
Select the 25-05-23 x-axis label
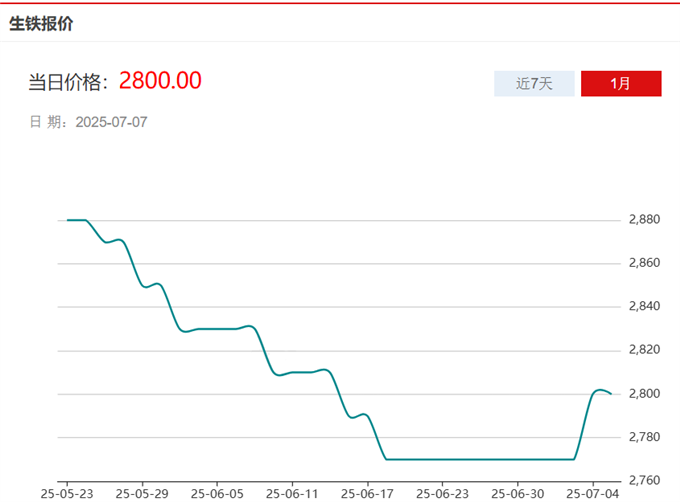(66, 493)
